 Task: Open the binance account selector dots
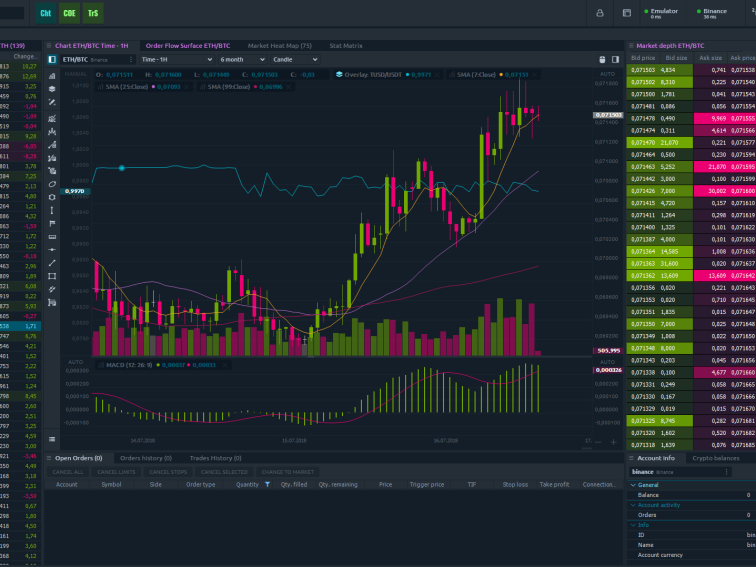coord(726,472)
